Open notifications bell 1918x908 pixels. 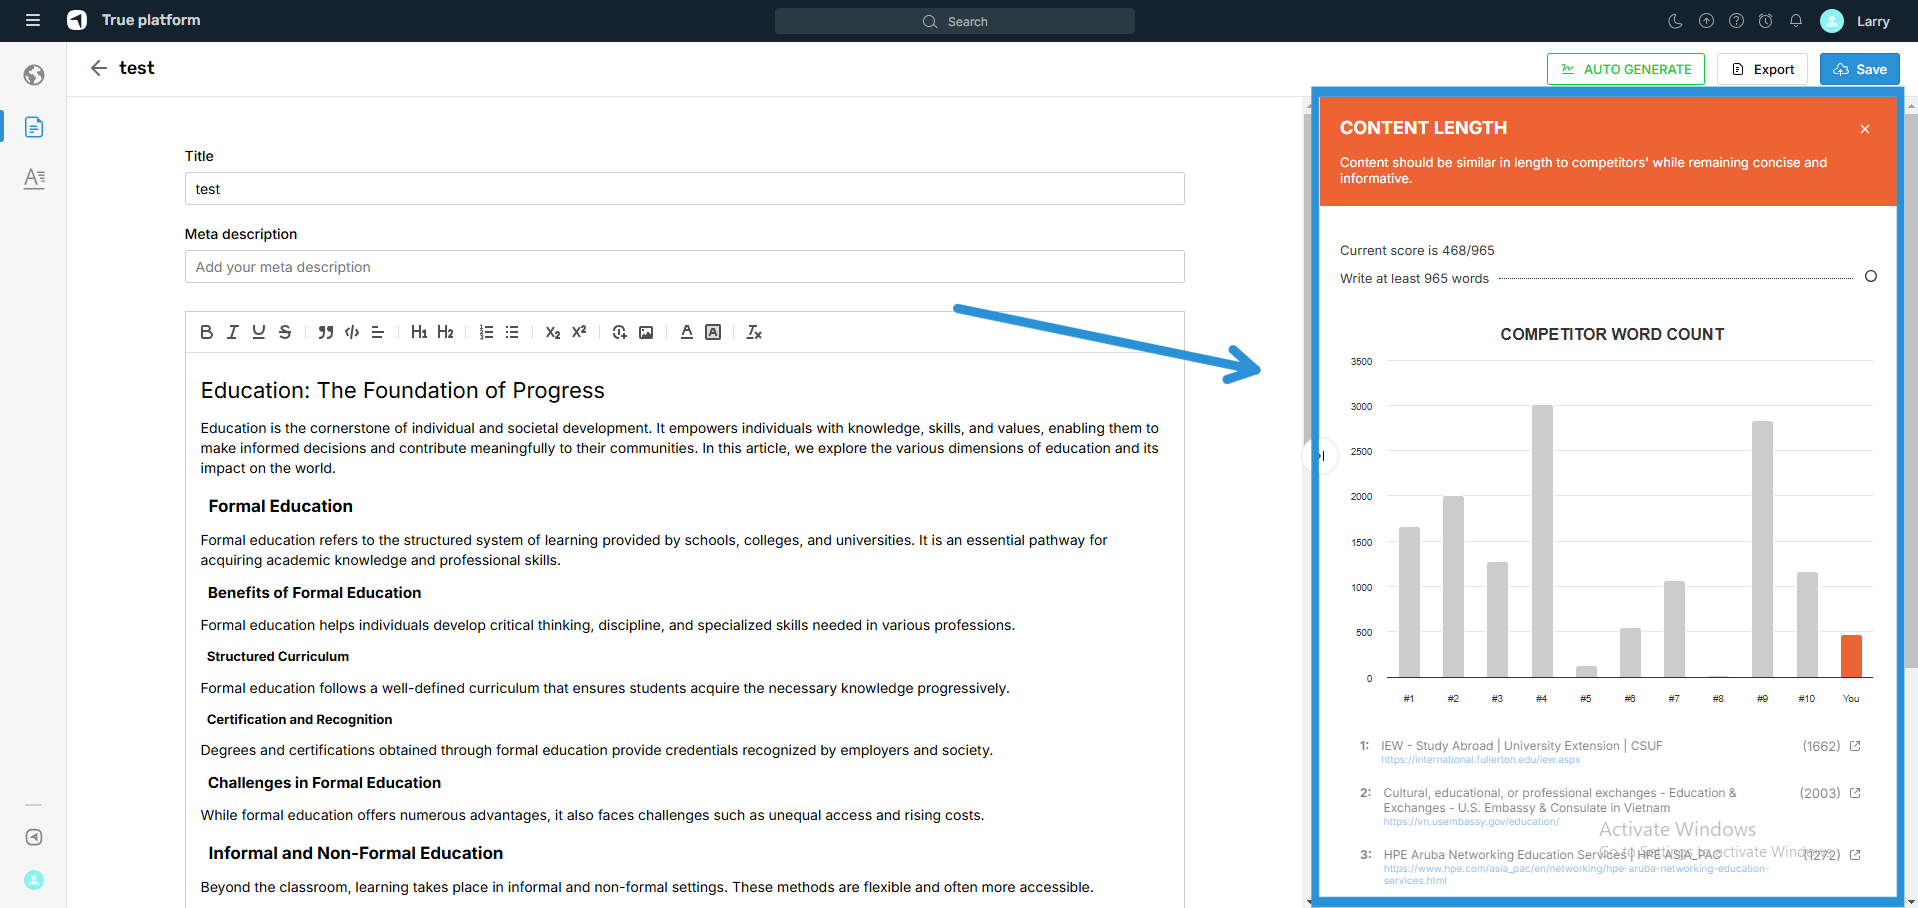(x=1796, y=21)
